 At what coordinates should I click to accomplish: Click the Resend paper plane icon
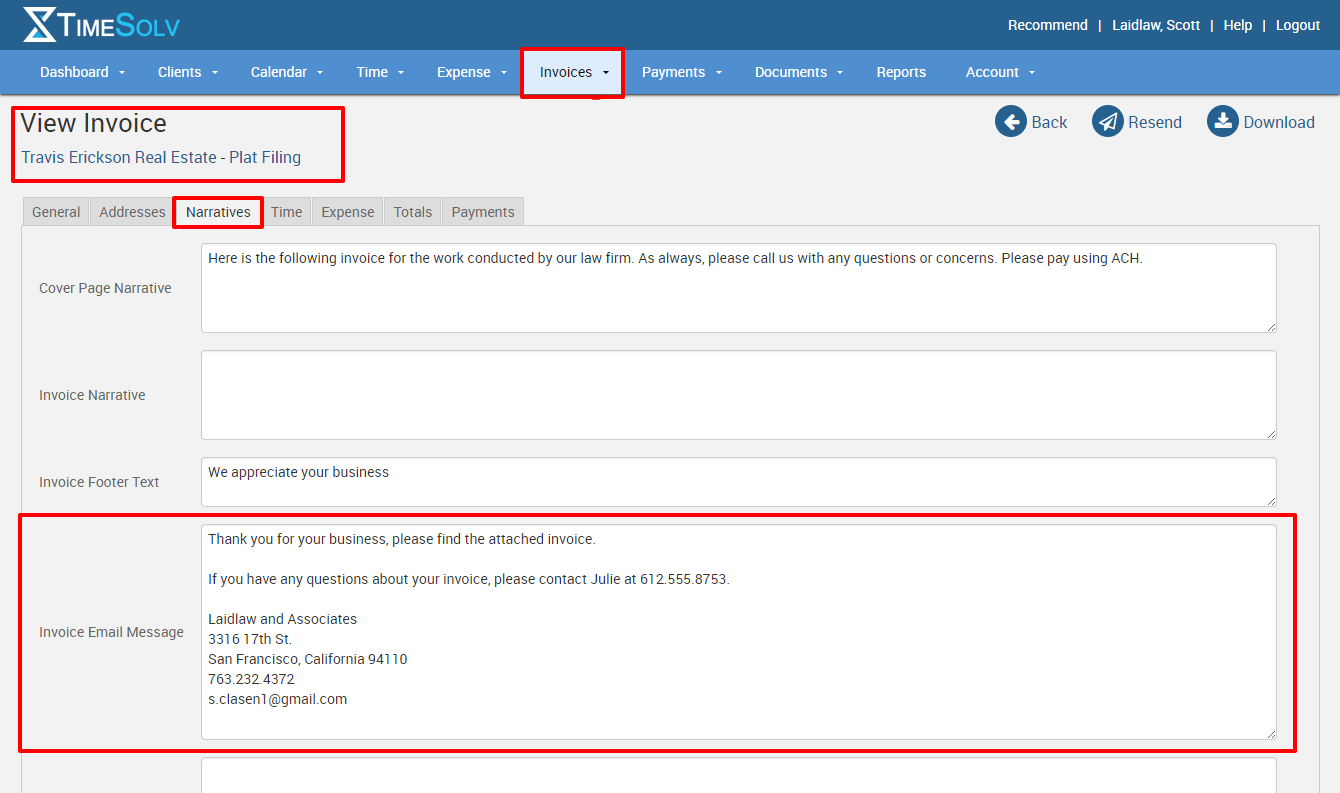coord(1108,122)
